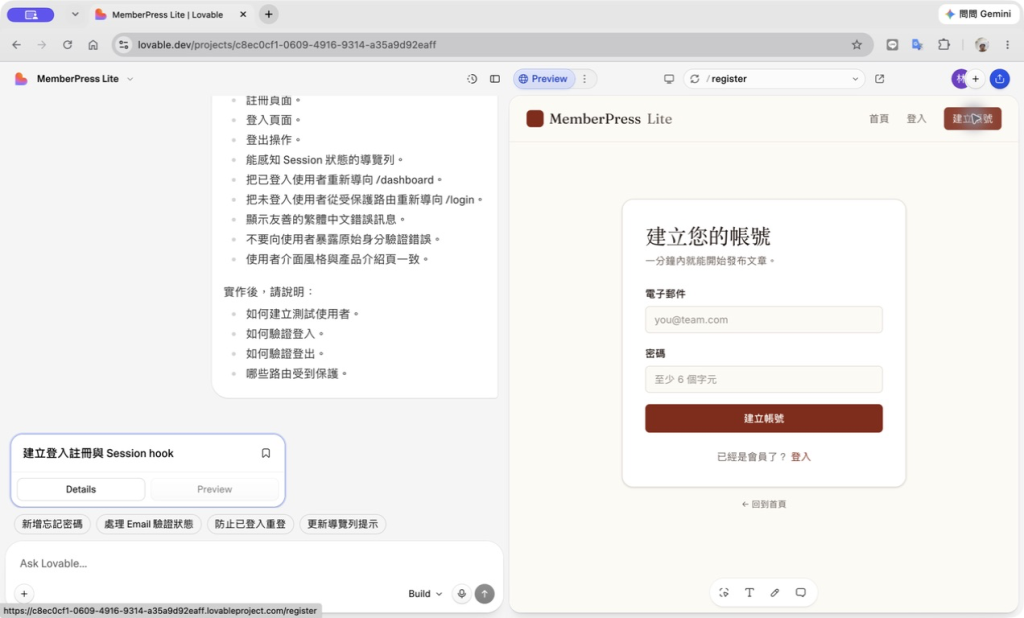Select the text edit T tool

coord(750,593)
